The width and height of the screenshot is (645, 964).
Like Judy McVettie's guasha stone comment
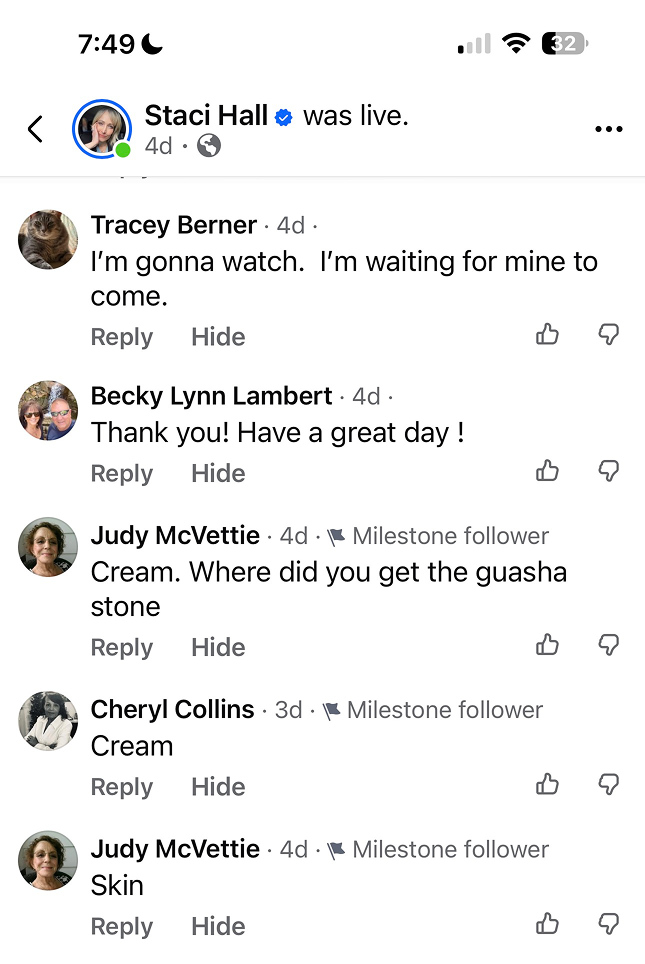point(547,645)
